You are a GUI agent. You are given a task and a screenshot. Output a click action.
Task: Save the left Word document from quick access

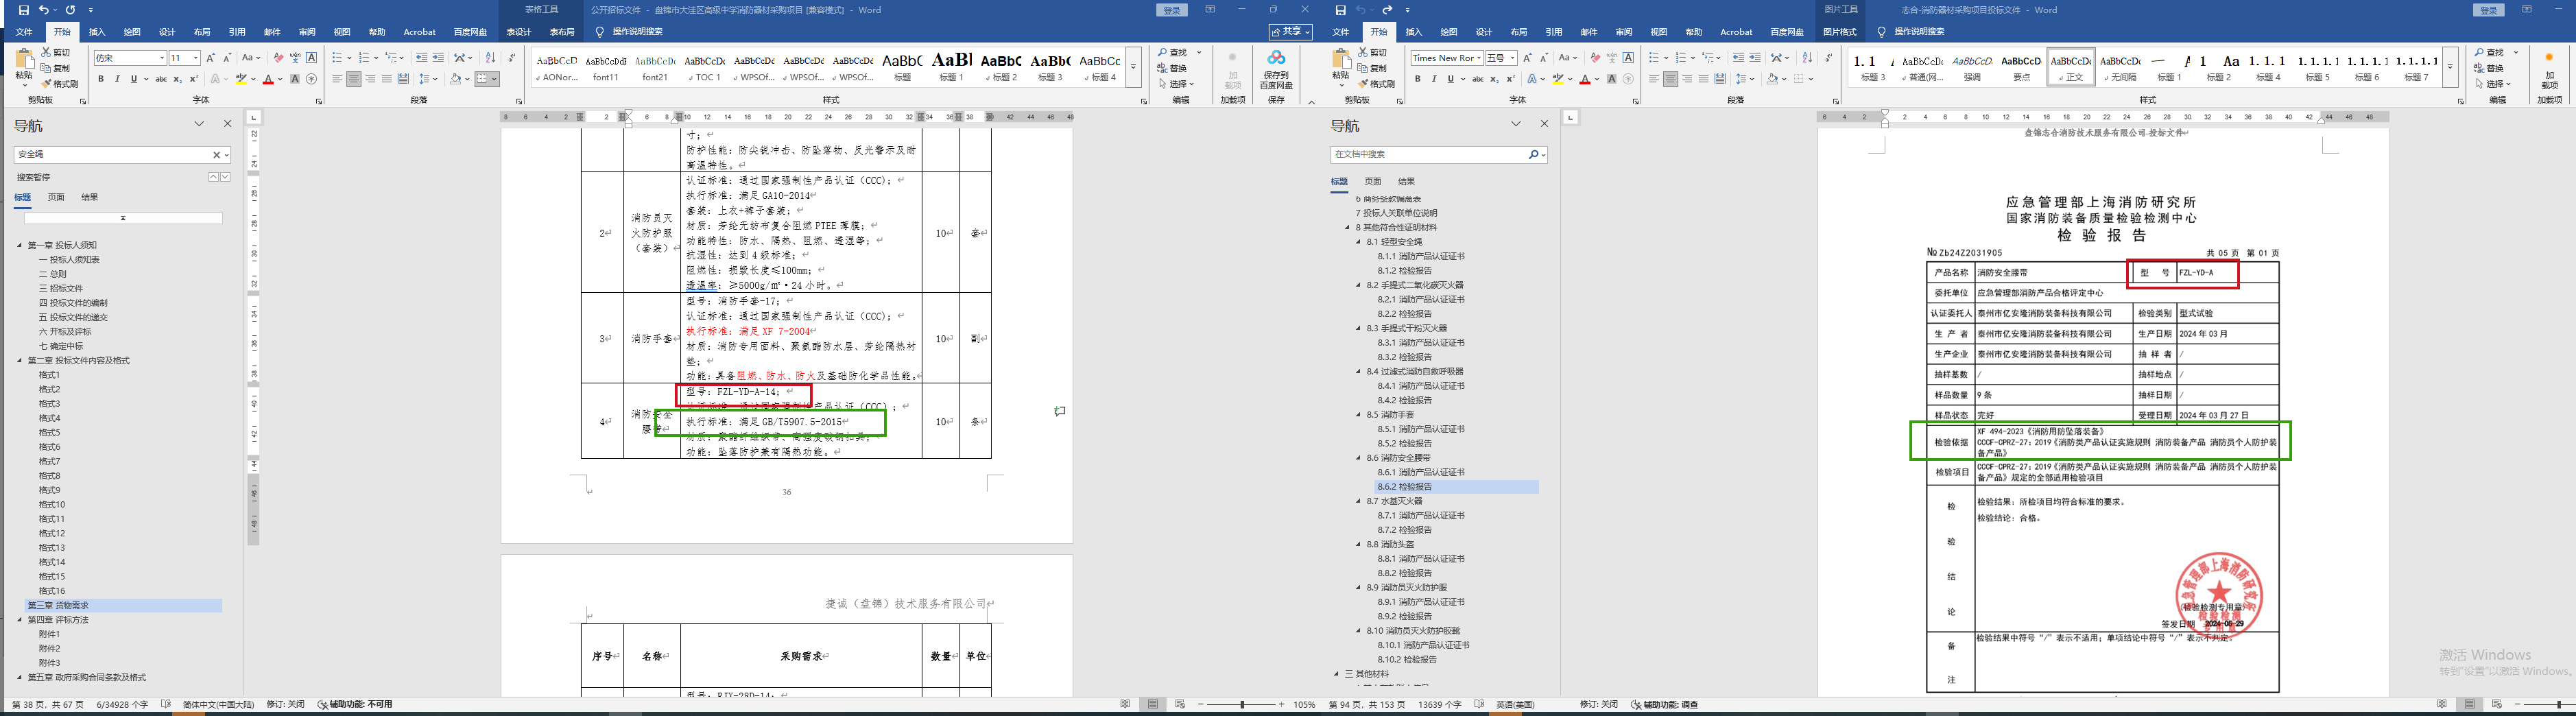[24, 10]
